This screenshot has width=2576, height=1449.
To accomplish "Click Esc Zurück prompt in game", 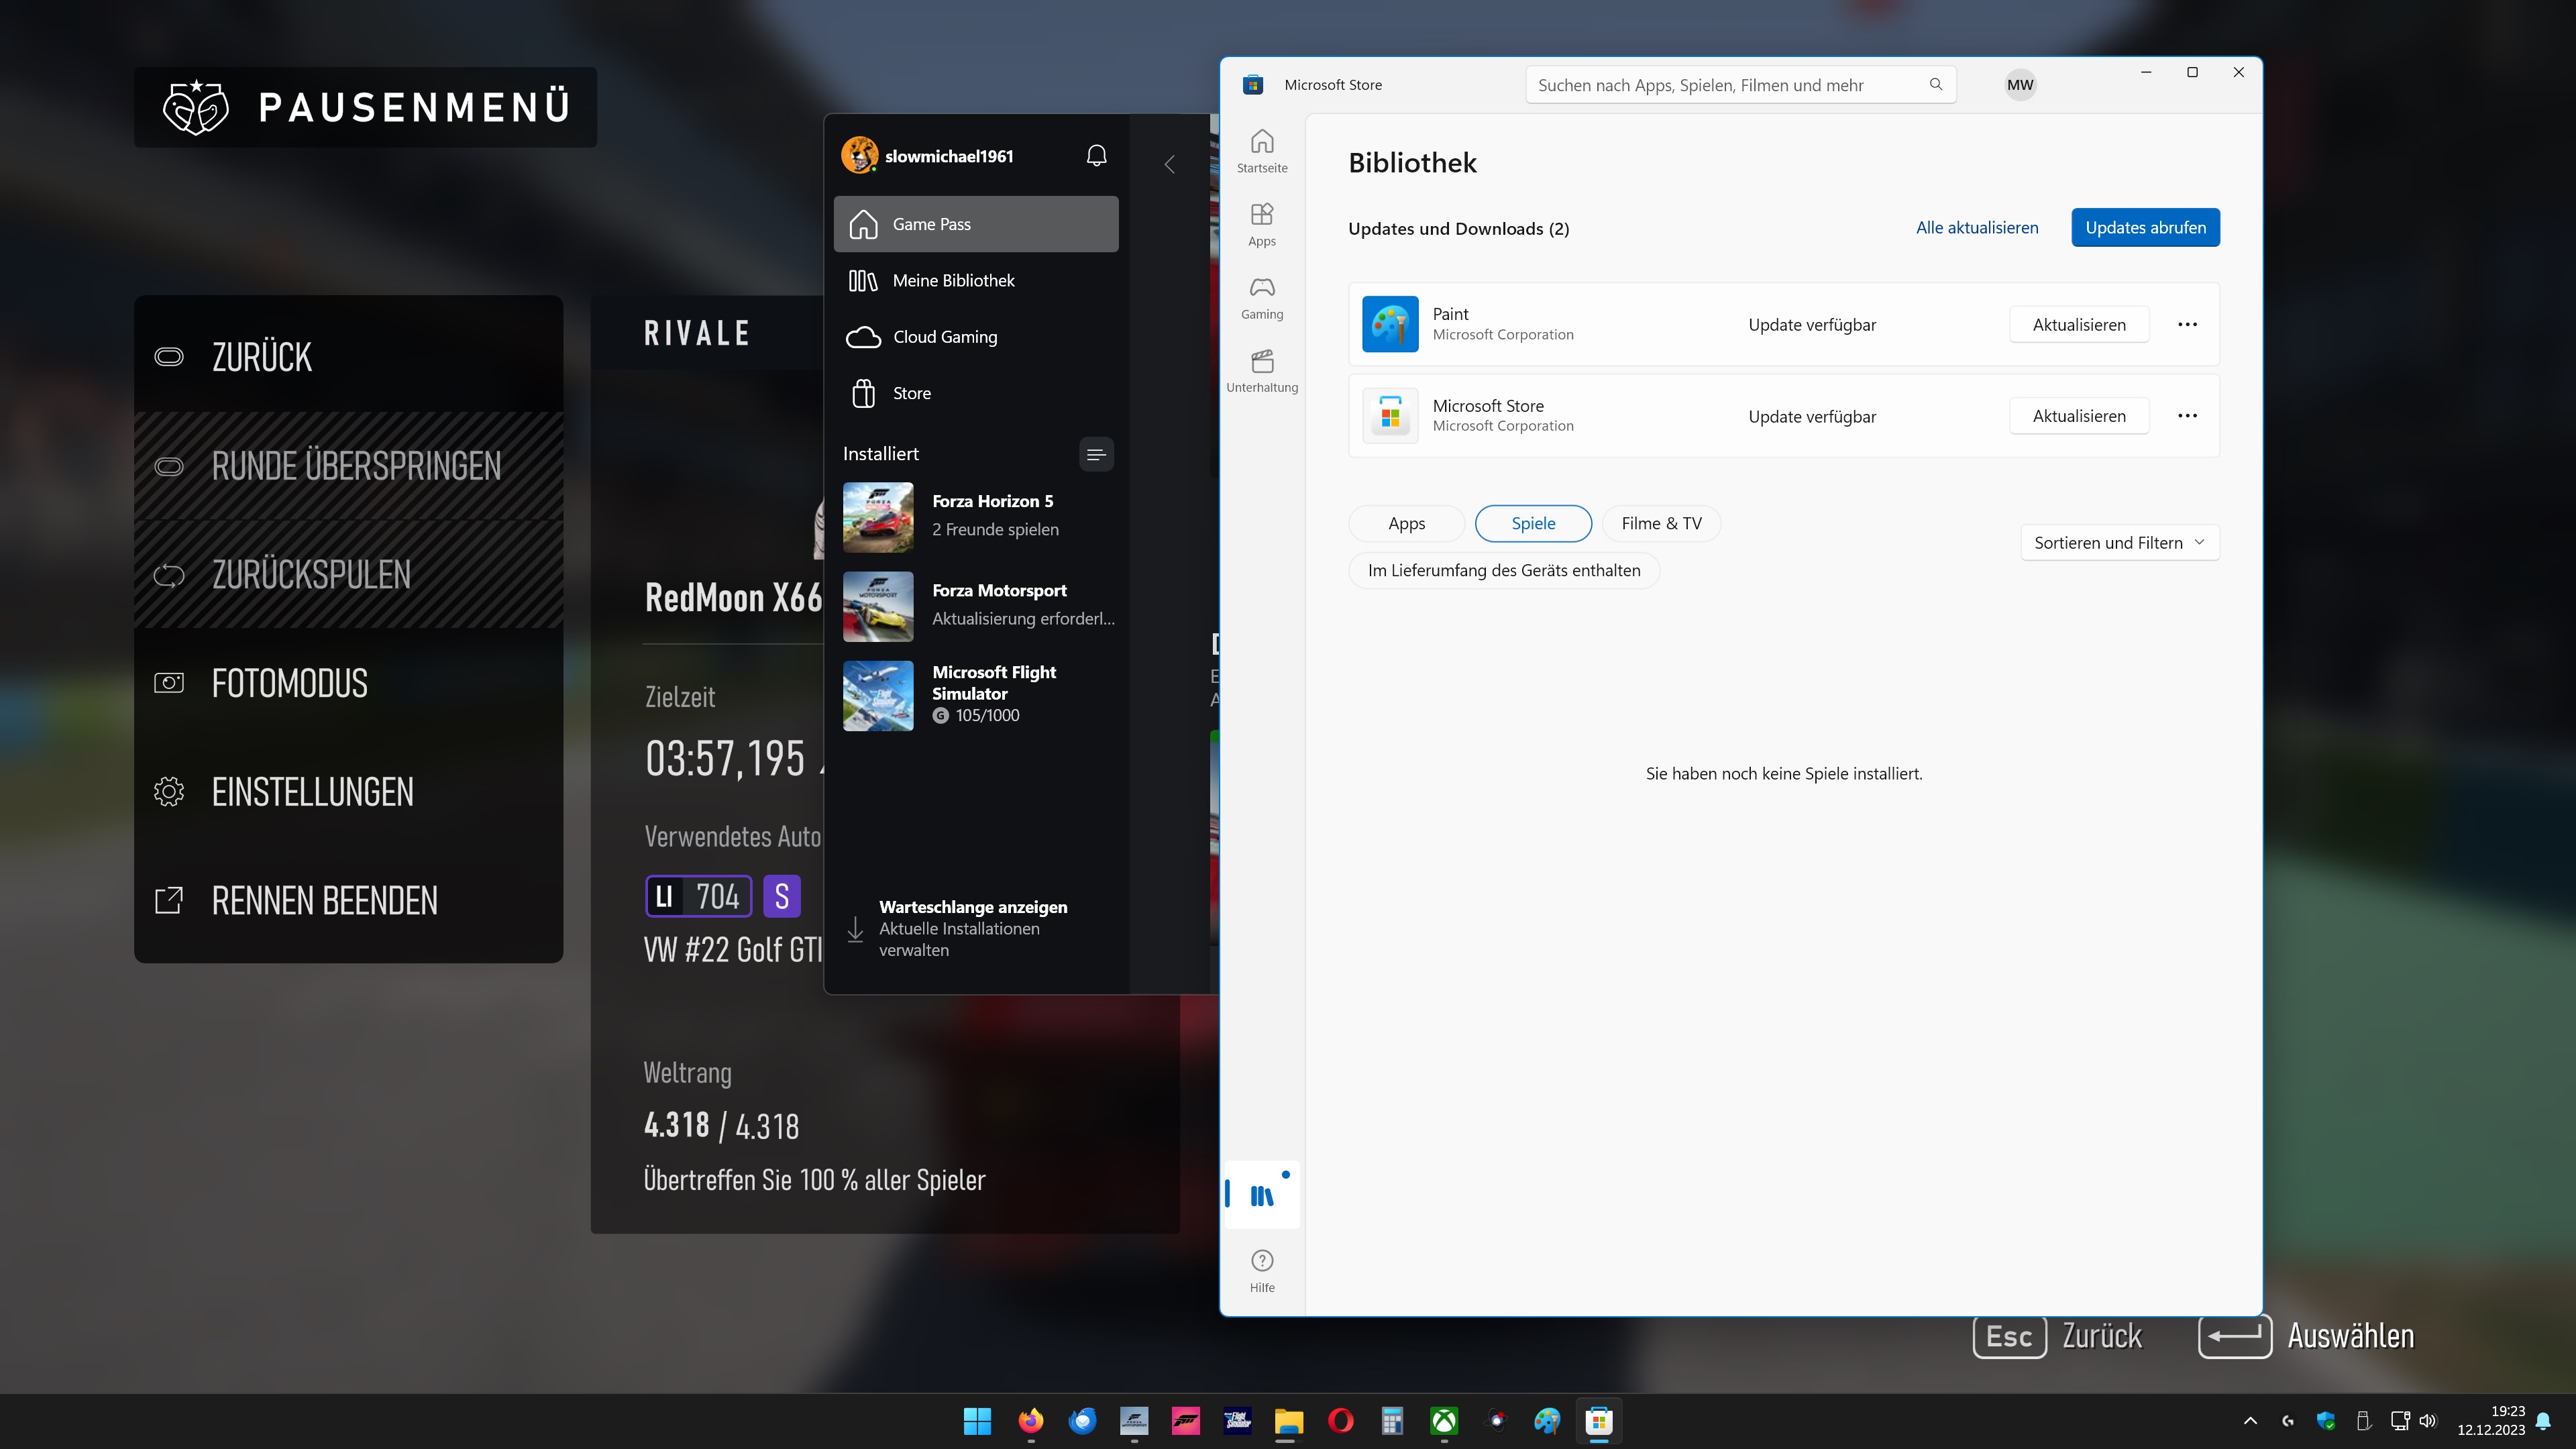I will click(x=2058, y=1337).
